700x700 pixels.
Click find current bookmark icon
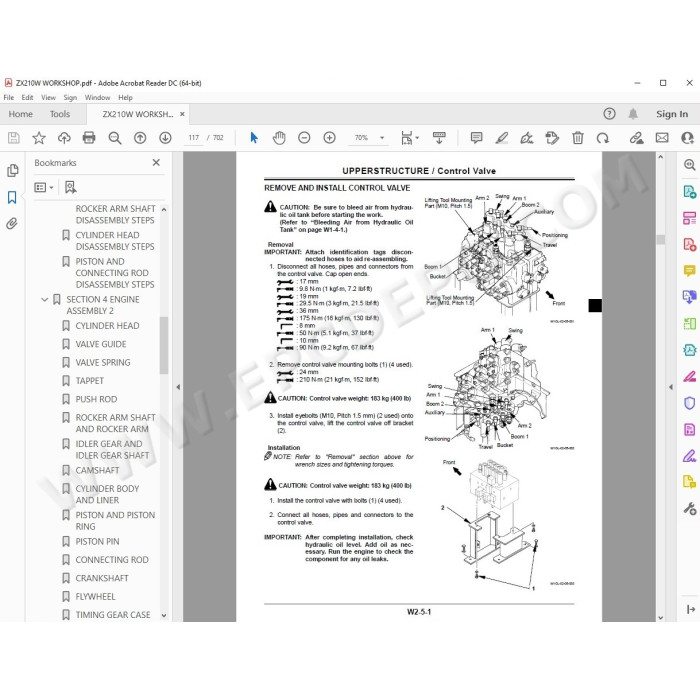70,187
